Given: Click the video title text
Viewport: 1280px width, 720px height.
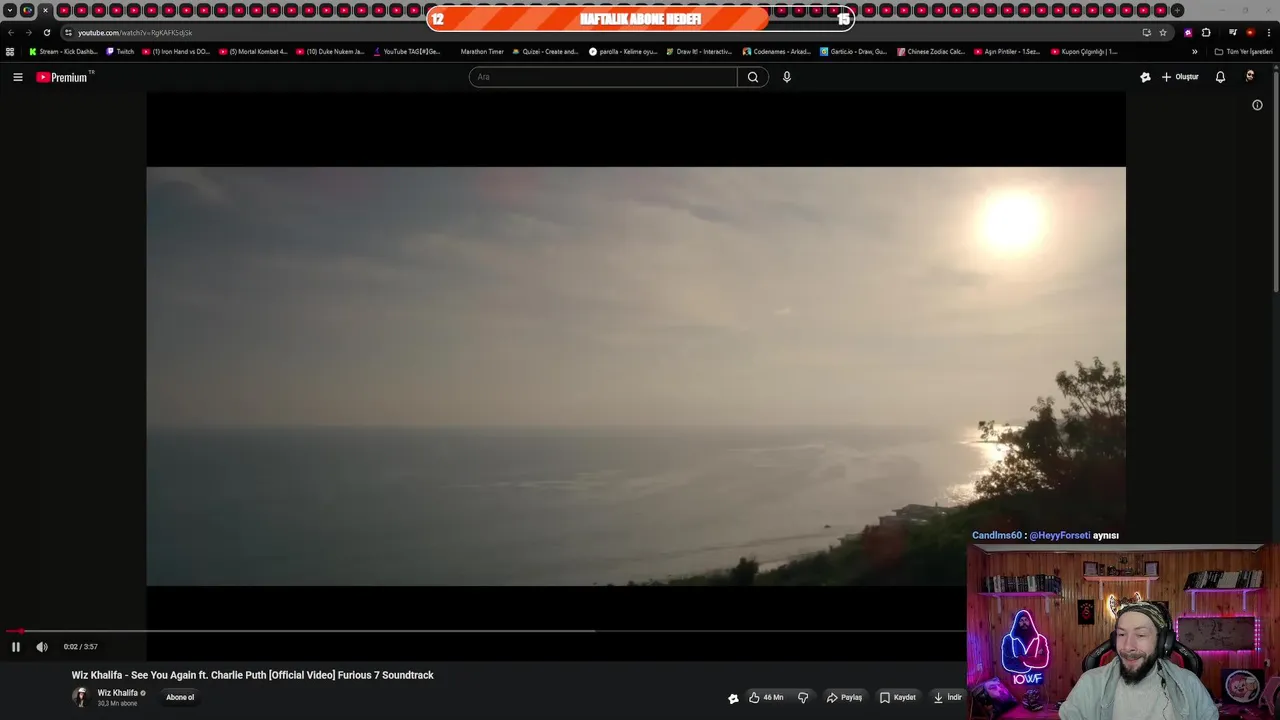Looking at the screenshot, I should coord(252,675).
